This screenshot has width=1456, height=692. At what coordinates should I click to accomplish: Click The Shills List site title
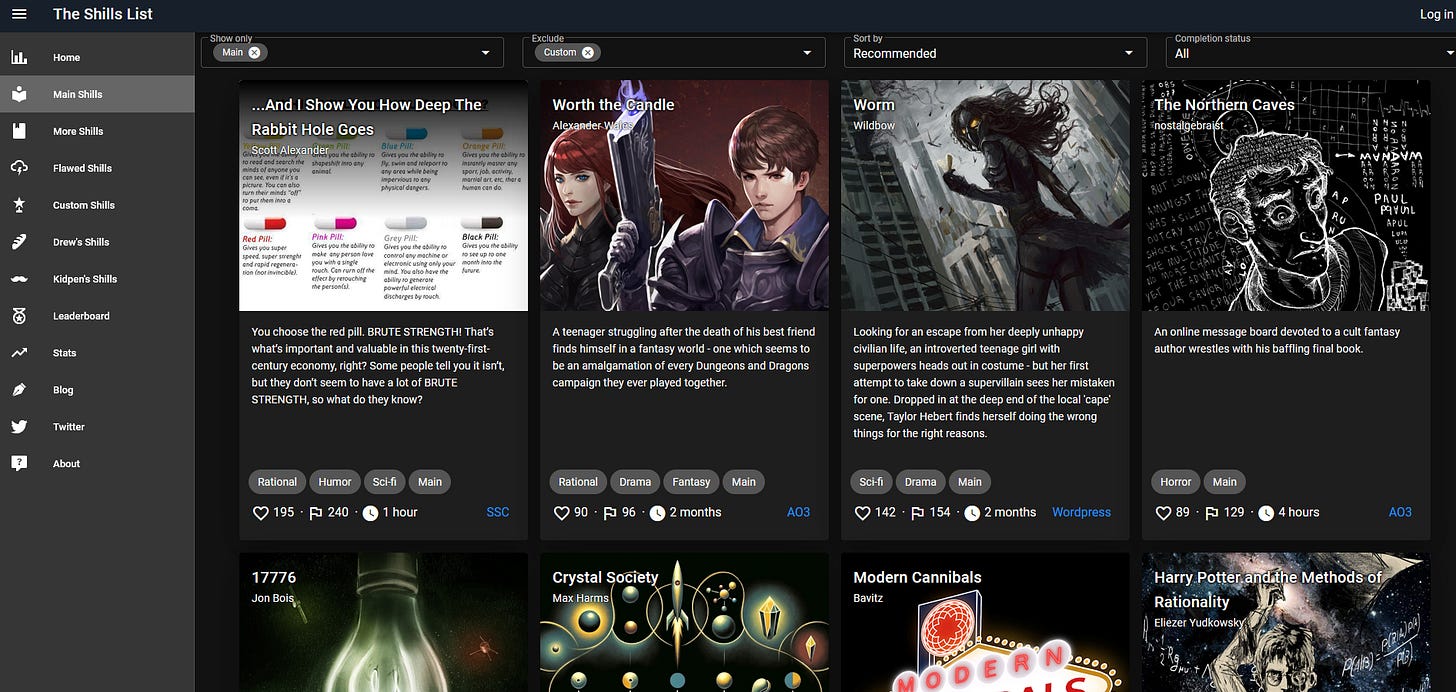(103, 14)
